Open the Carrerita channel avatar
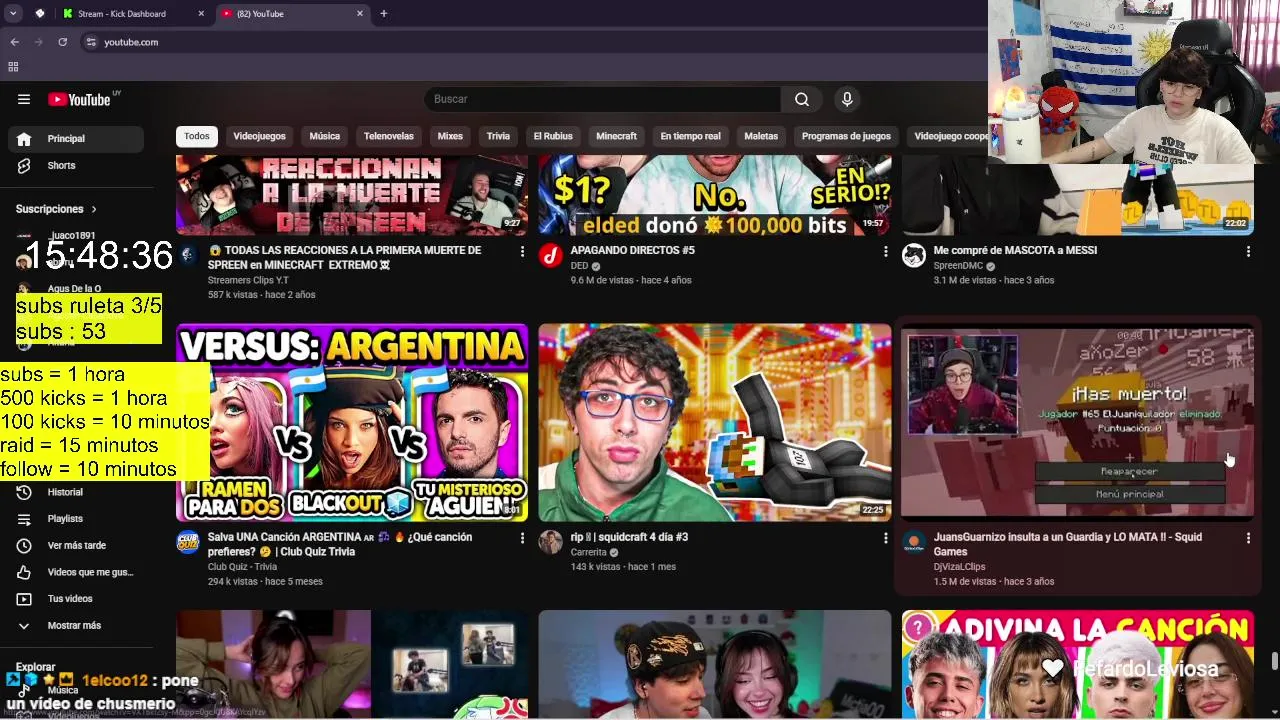1280x720 pixels. pos(550,542)
